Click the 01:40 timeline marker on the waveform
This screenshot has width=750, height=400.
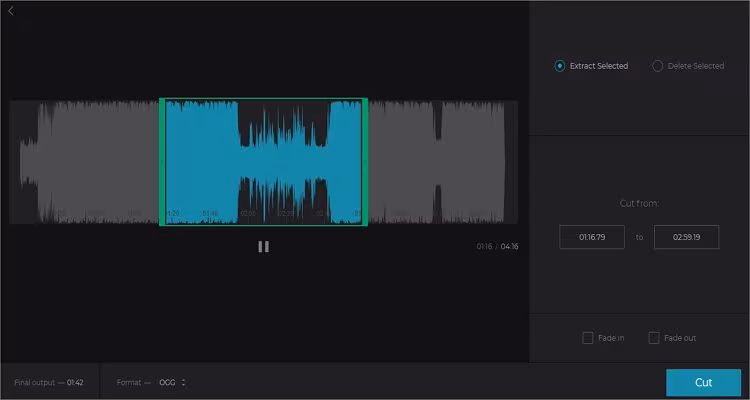[x=210, y=213]
